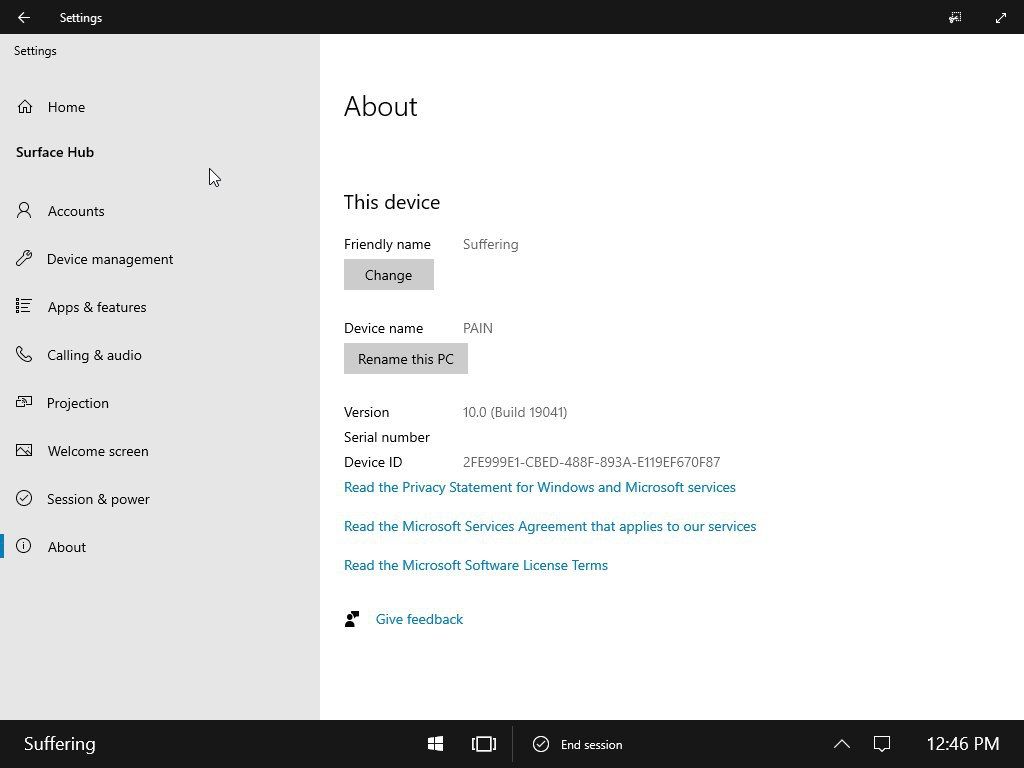Click the About page heading
This screenshot has width=1024, height=768.
[381, 106]
